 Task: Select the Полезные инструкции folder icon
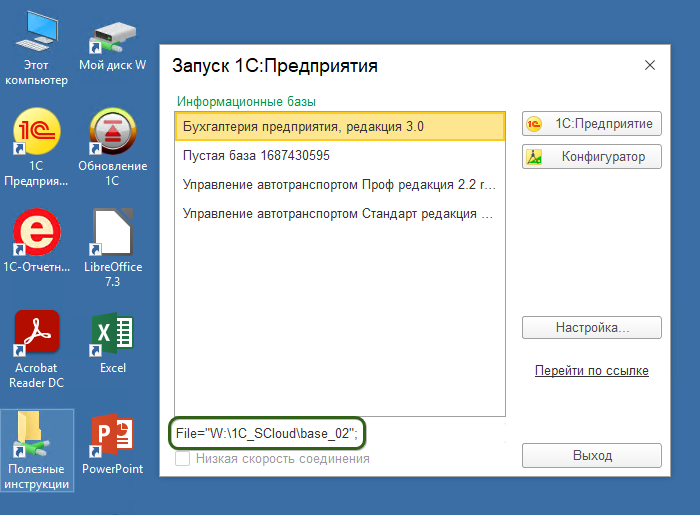click(37, 450)
